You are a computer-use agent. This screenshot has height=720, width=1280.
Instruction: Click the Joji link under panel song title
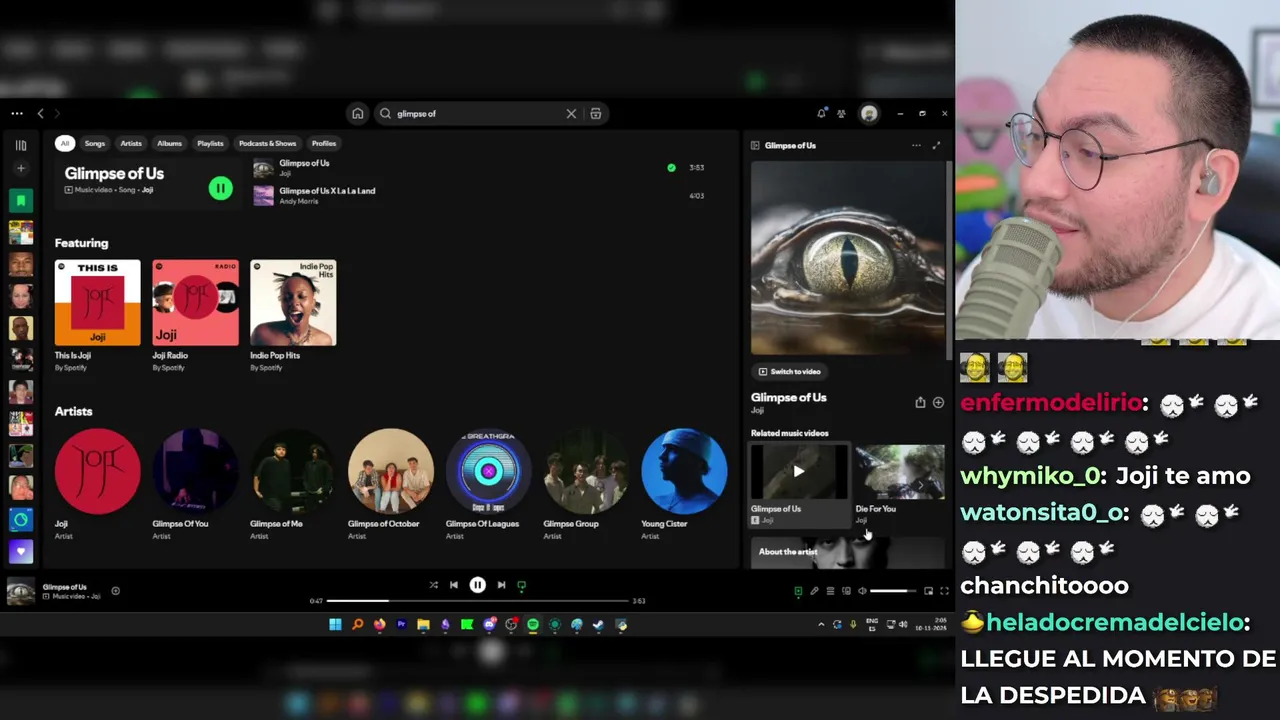pos(757,410)
